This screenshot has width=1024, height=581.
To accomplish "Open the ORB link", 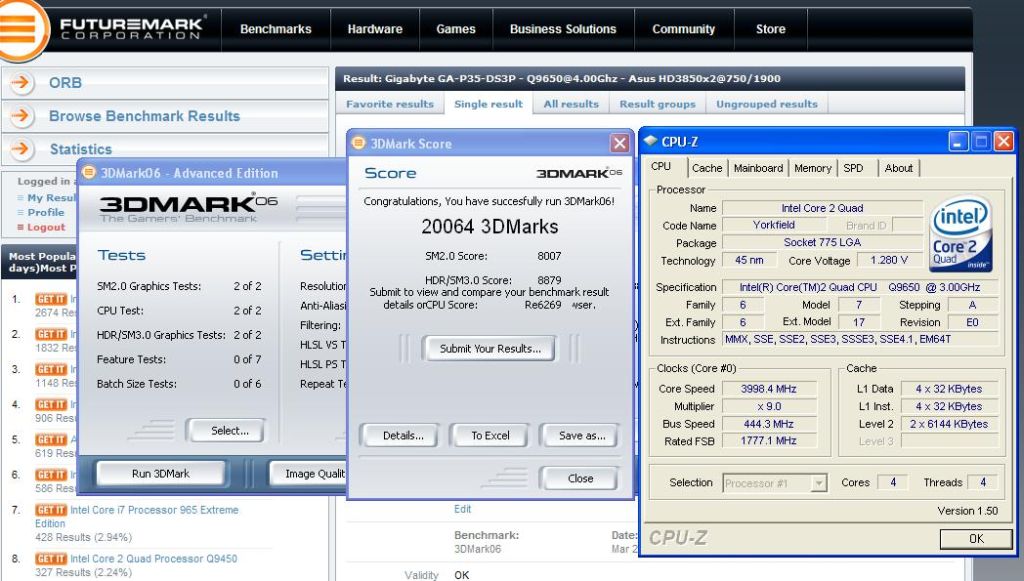I will (x=65, y=83).
